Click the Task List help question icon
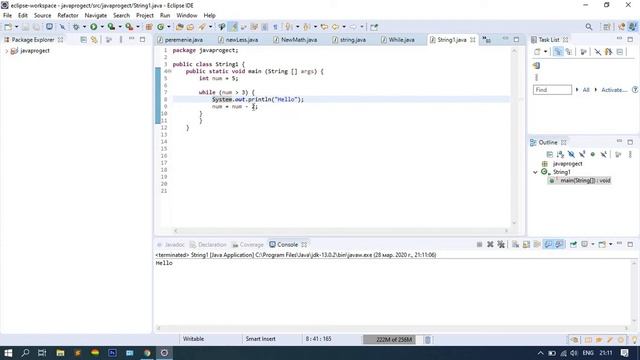The width and height of the screenshot is (640, 360). pyautogui.click(x=635, y=90)
